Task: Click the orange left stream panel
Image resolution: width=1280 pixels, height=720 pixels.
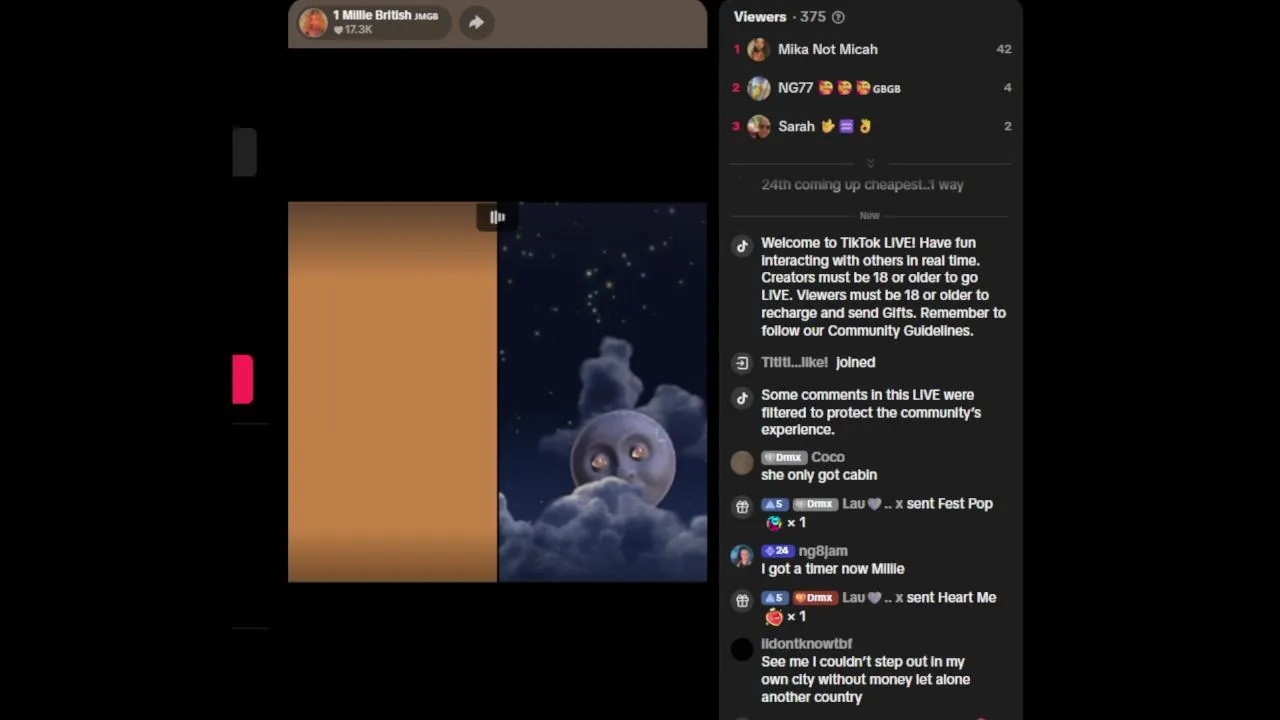Action: 392,392
